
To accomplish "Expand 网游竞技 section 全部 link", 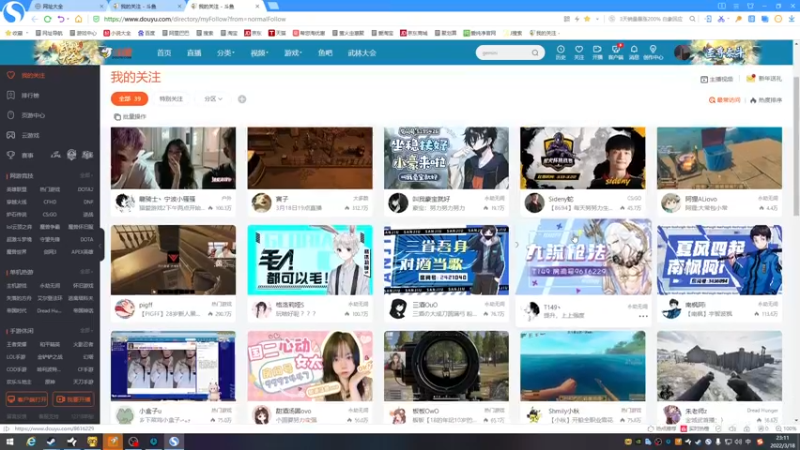I will tap(85, 176).
